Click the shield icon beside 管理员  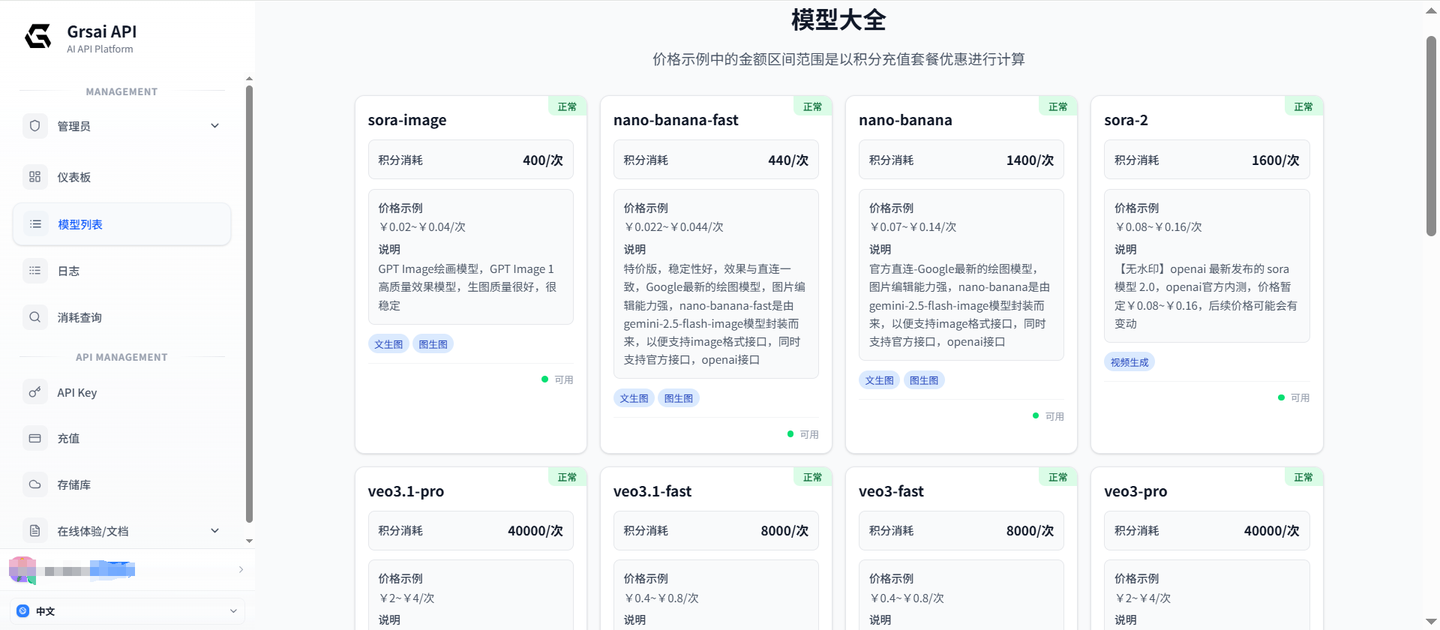(x=35, y=126)
